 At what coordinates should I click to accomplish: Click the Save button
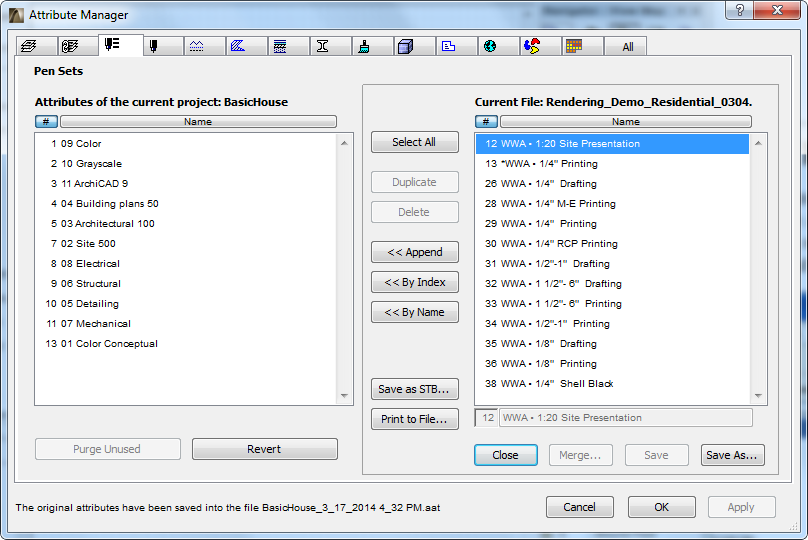(x=656, y=455)
